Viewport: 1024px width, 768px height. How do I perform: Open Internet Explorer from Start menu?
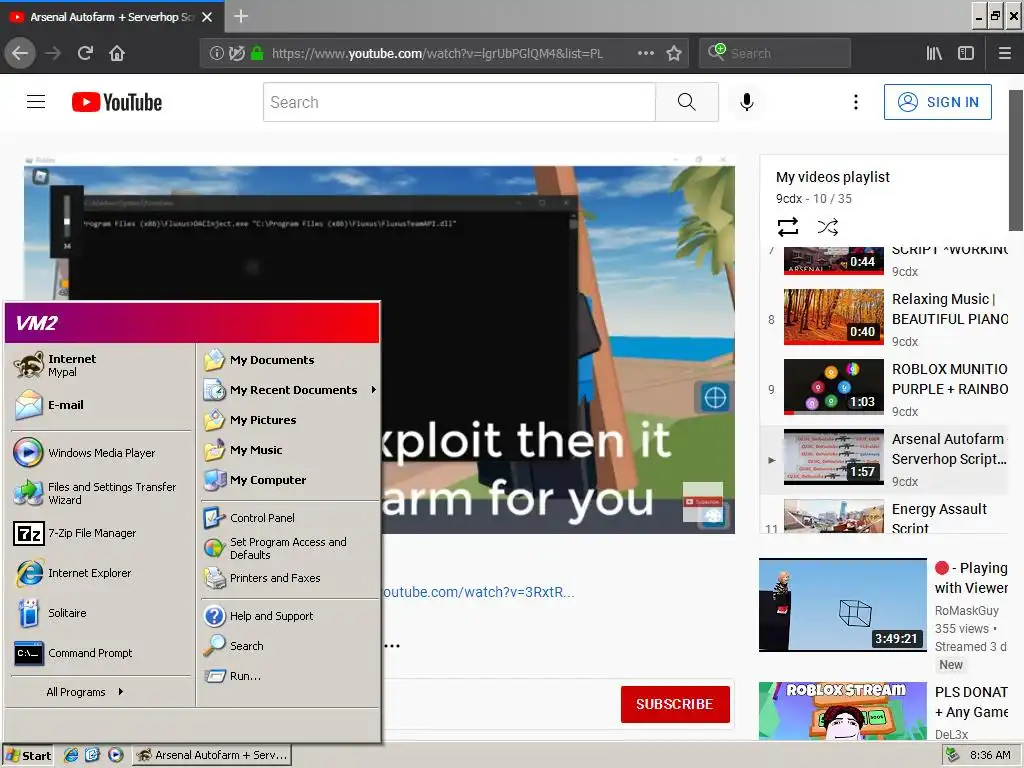[x=72, y=573]
